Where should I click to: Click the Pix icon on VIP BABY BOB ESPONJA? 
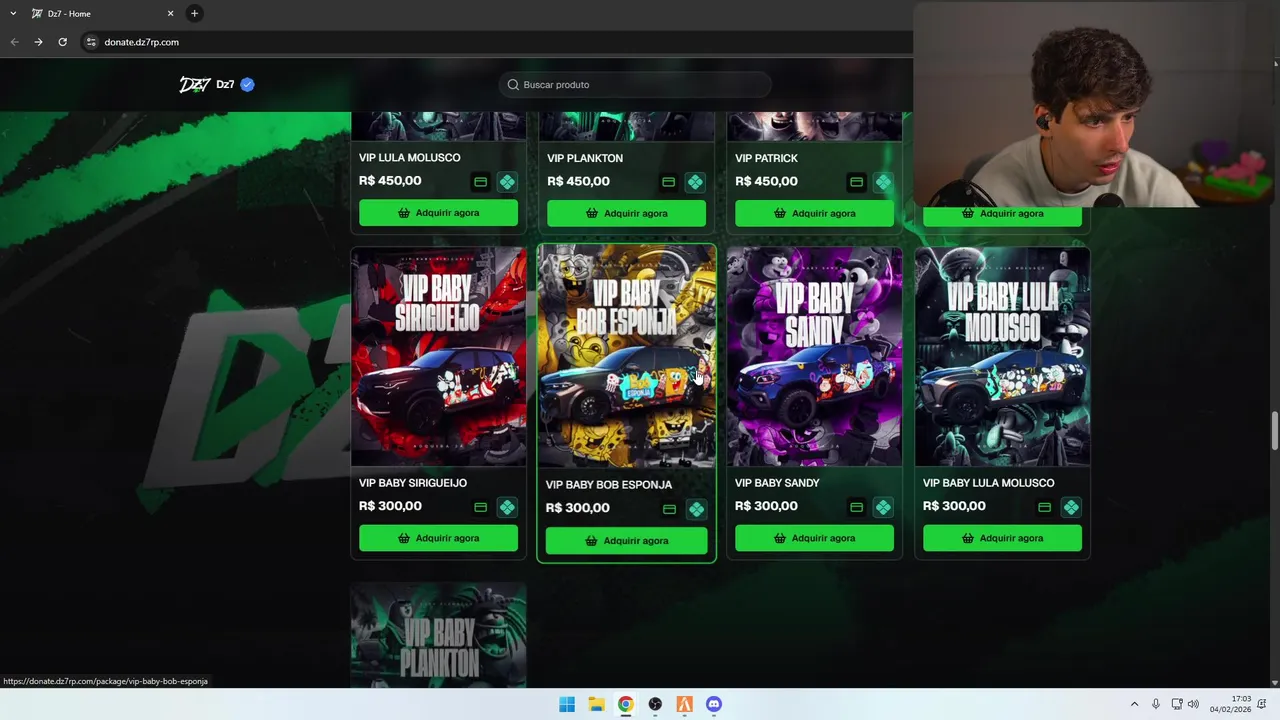[x=696, y=509]
